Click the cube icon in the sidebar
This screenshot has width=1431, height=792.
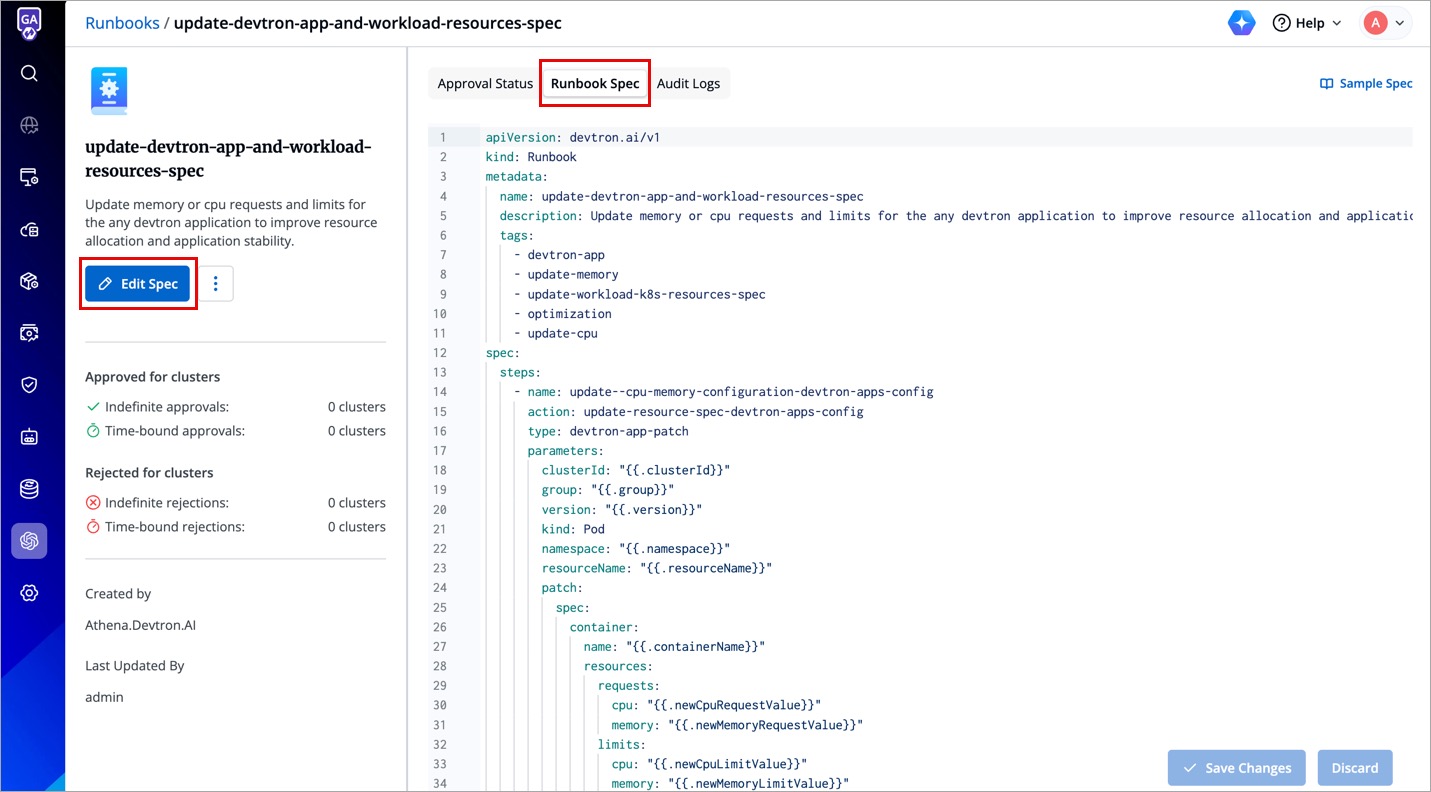pyautogui.click(x=29, y=281)
